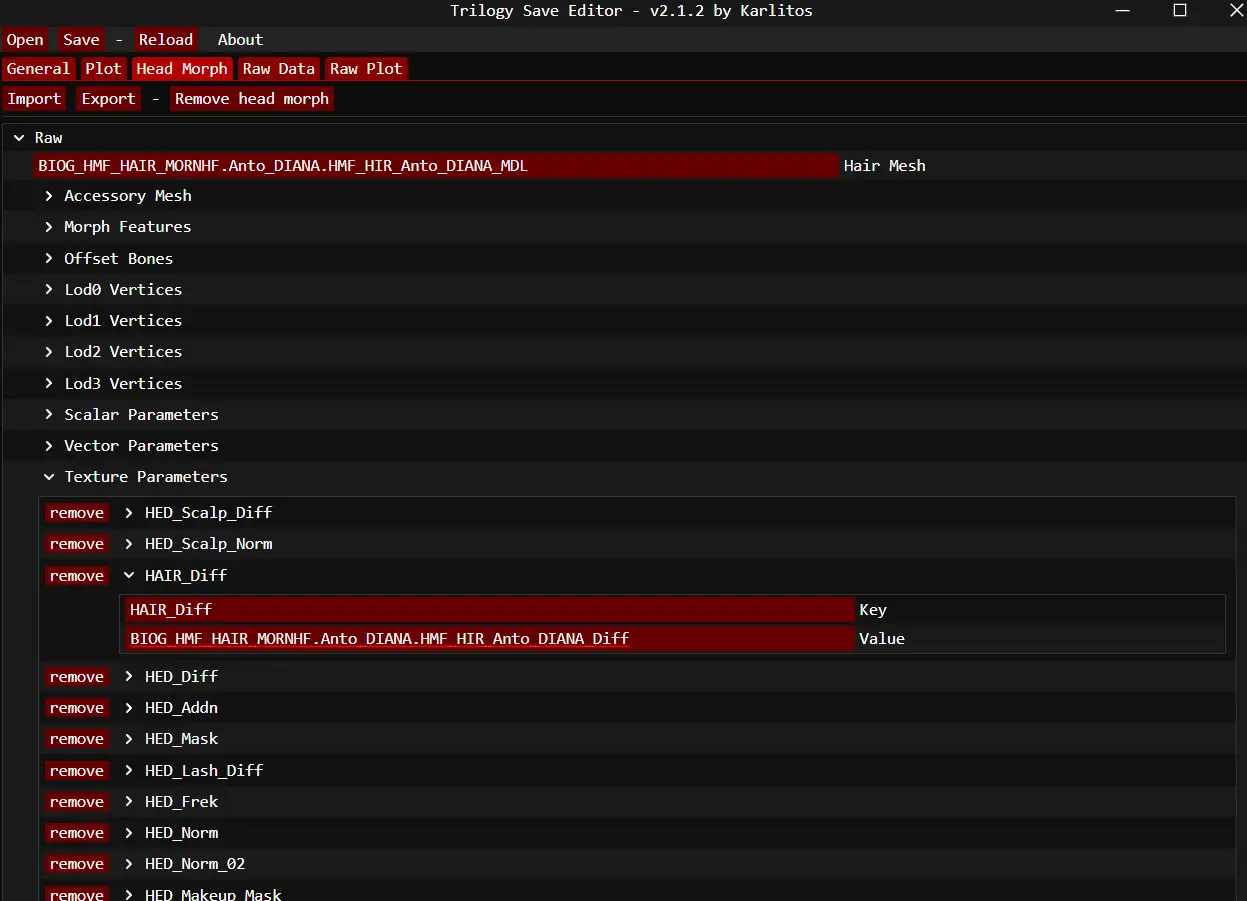Expand the Accessory Mesh node
The height and width of the screenshot is (901, 1247).
click(x=49, y=196)
